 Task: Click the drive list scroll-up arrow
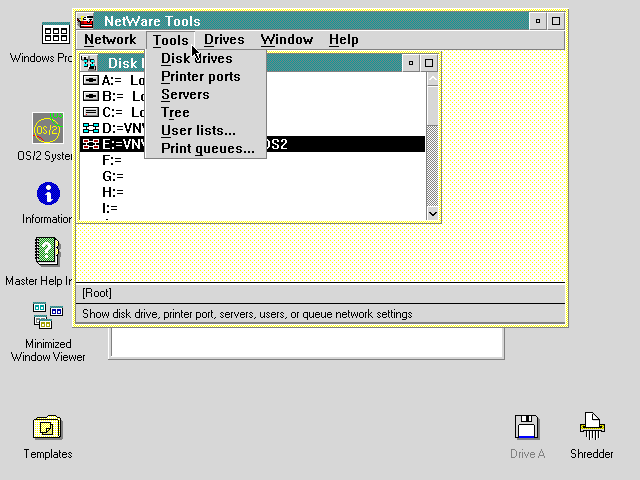tap(432, 79)
